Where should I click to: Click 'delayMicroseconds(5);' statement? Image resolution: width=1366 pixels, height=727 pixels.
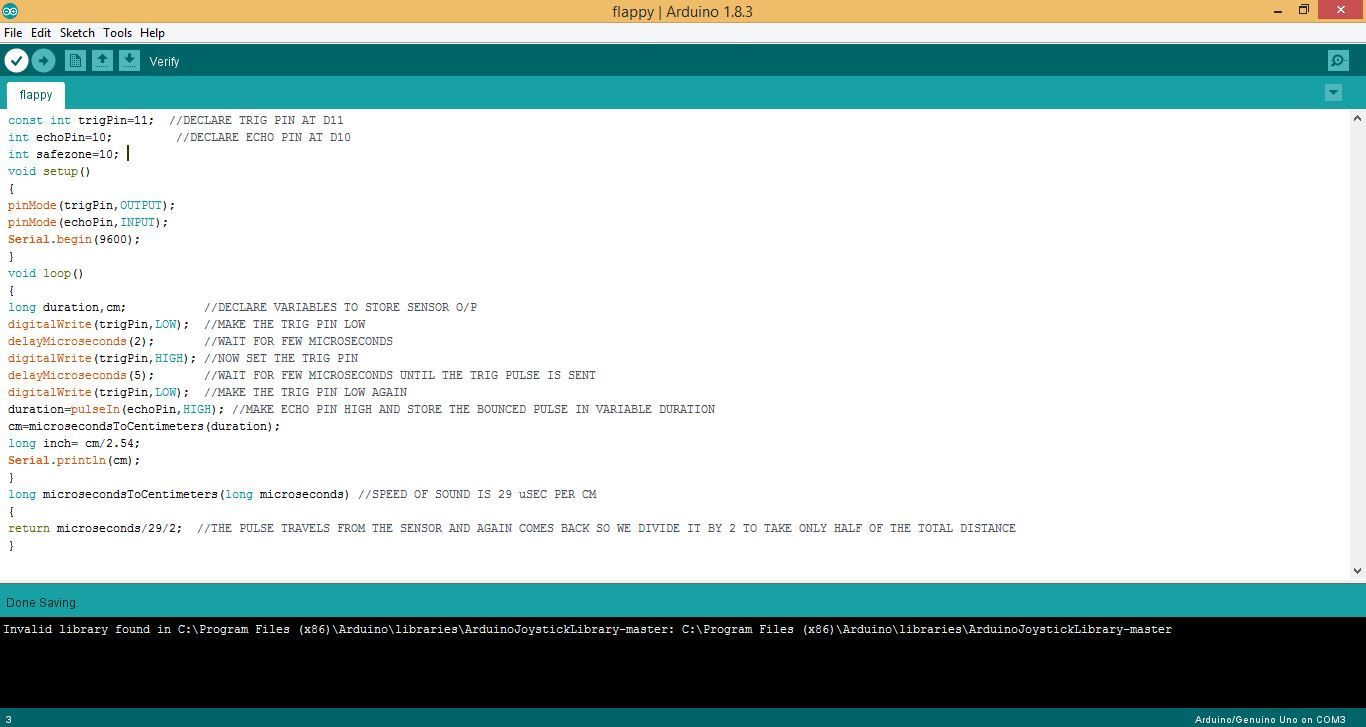[x=81, y=375]
